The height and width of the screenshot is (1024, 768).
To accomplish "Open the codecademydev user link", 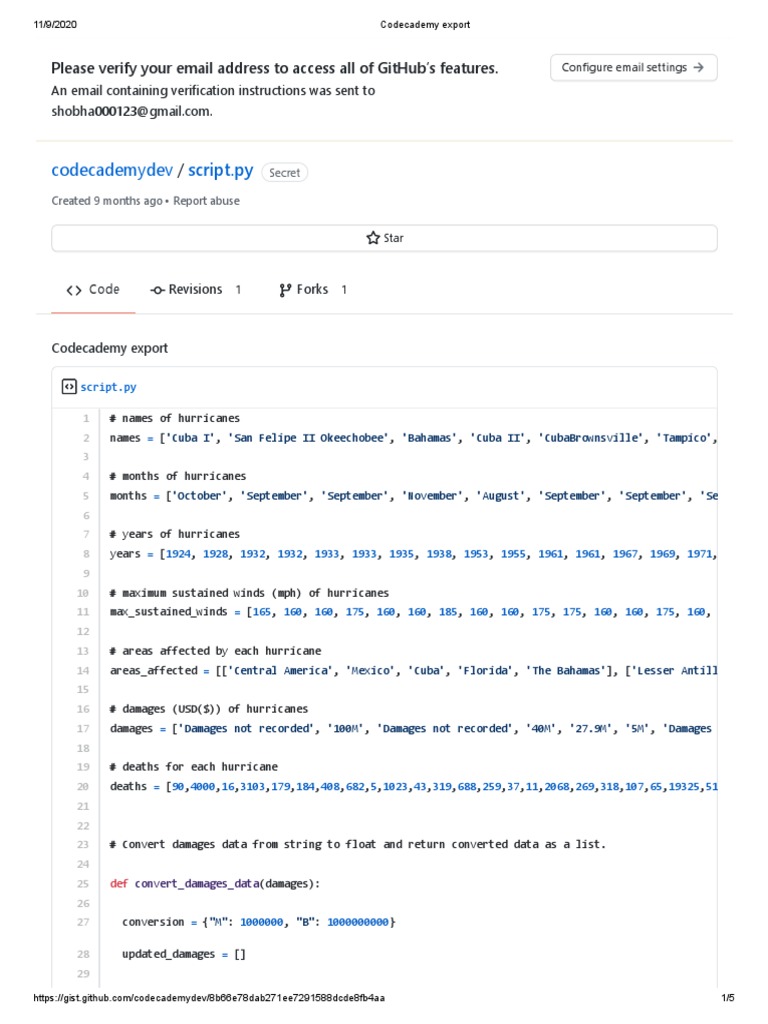I will click(x=112, y=170).
